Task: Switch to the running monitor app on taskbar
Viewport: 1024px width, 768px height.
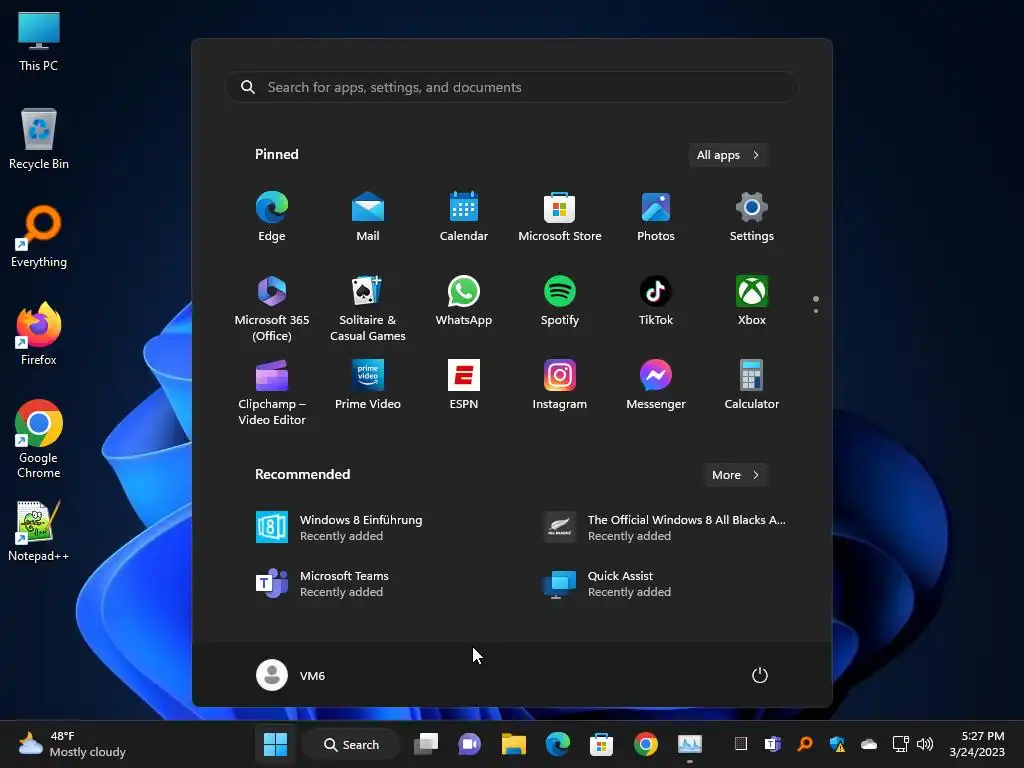Action: (x=690, y=744)
